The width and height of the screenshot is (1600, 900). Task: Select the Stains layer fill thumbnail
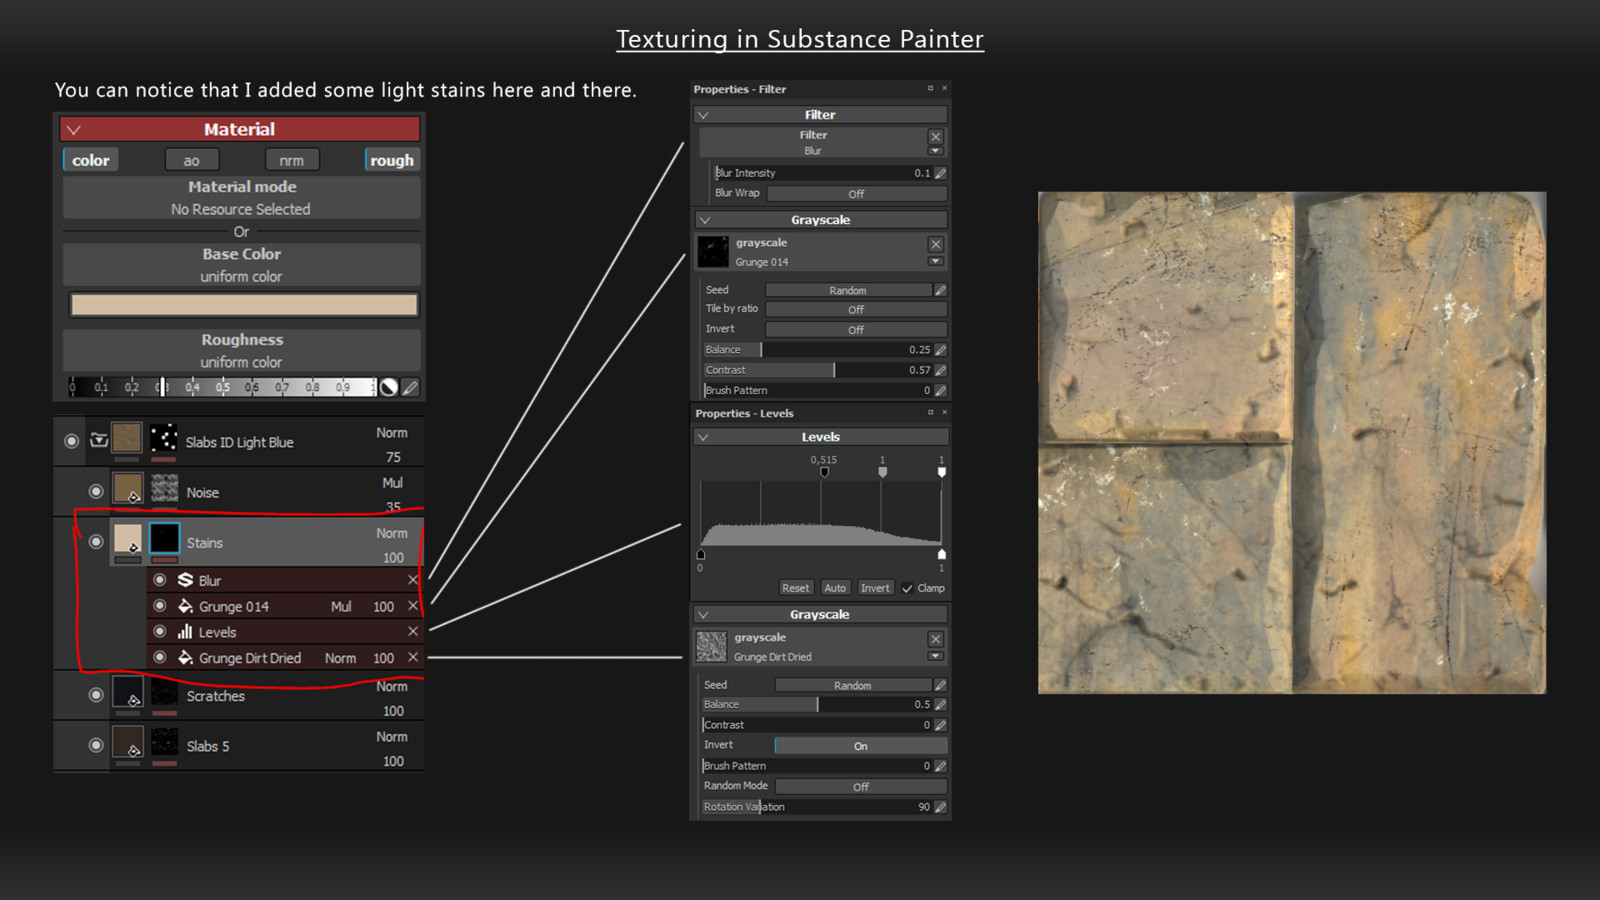click(127, 539)
